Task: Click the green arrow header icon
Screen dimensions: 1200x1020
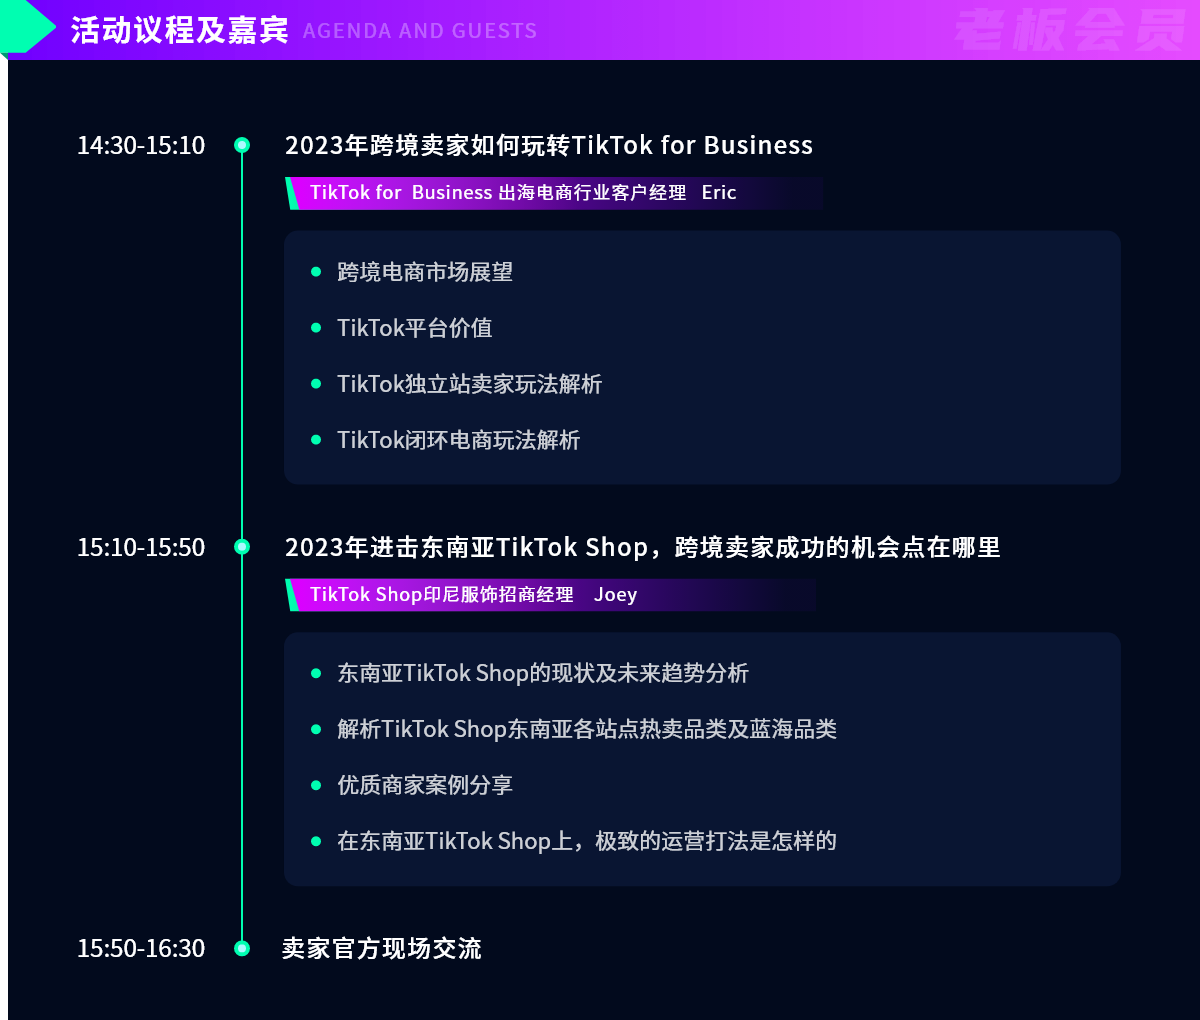Action: [x=27, y=27]
